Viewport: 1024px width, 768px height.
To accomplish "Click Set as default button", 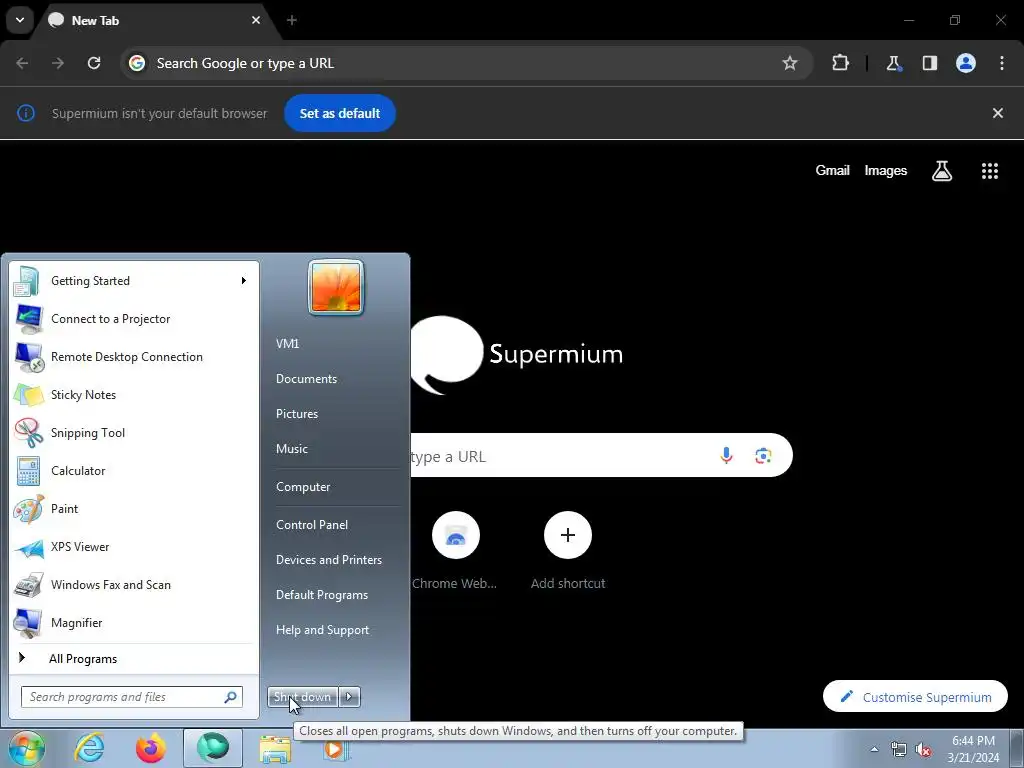I will click(x=340, y=113).
